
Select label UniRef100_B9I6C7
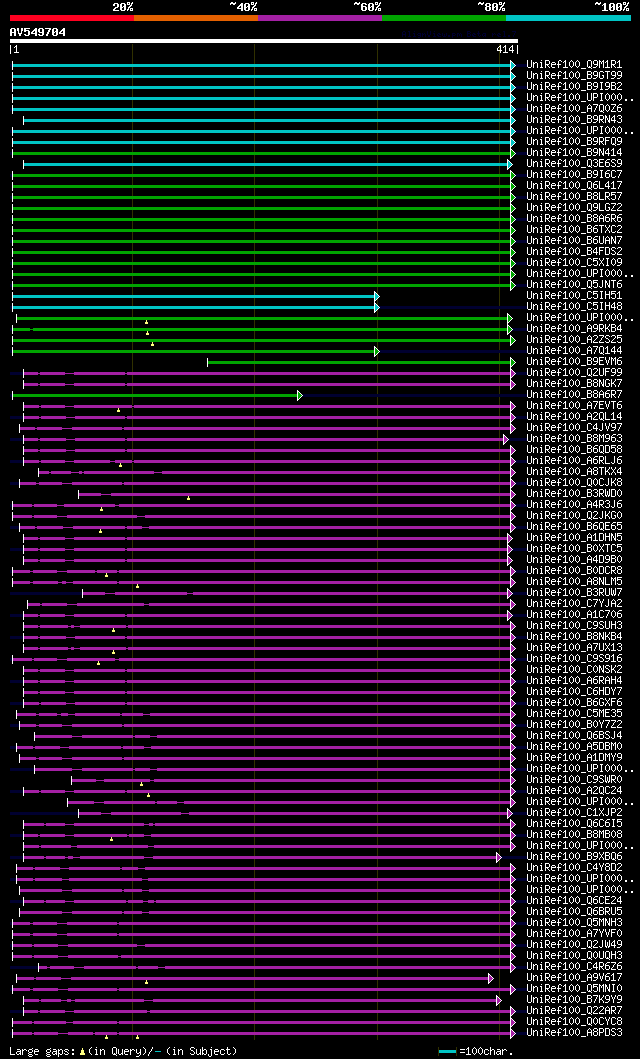coord(575,174)
